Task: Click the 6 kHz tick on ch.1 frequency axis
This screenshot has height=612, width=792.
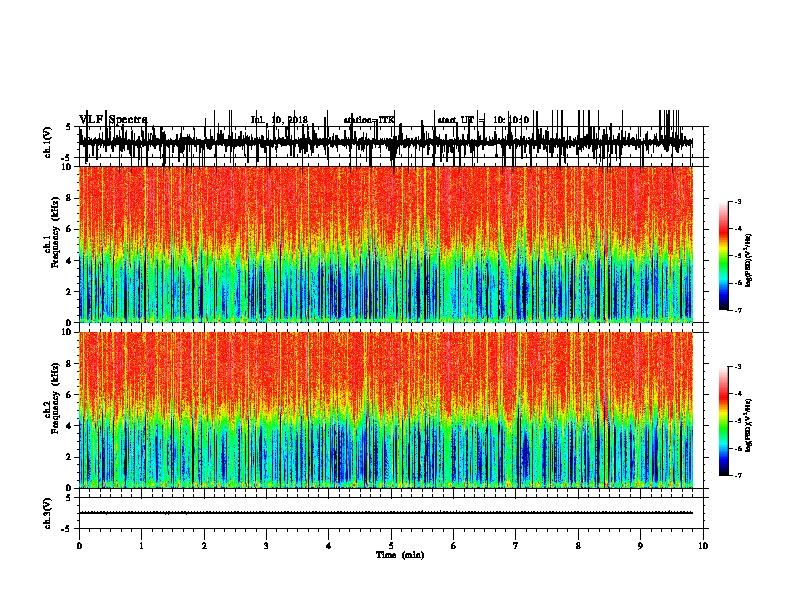Action: coord(70,229)
